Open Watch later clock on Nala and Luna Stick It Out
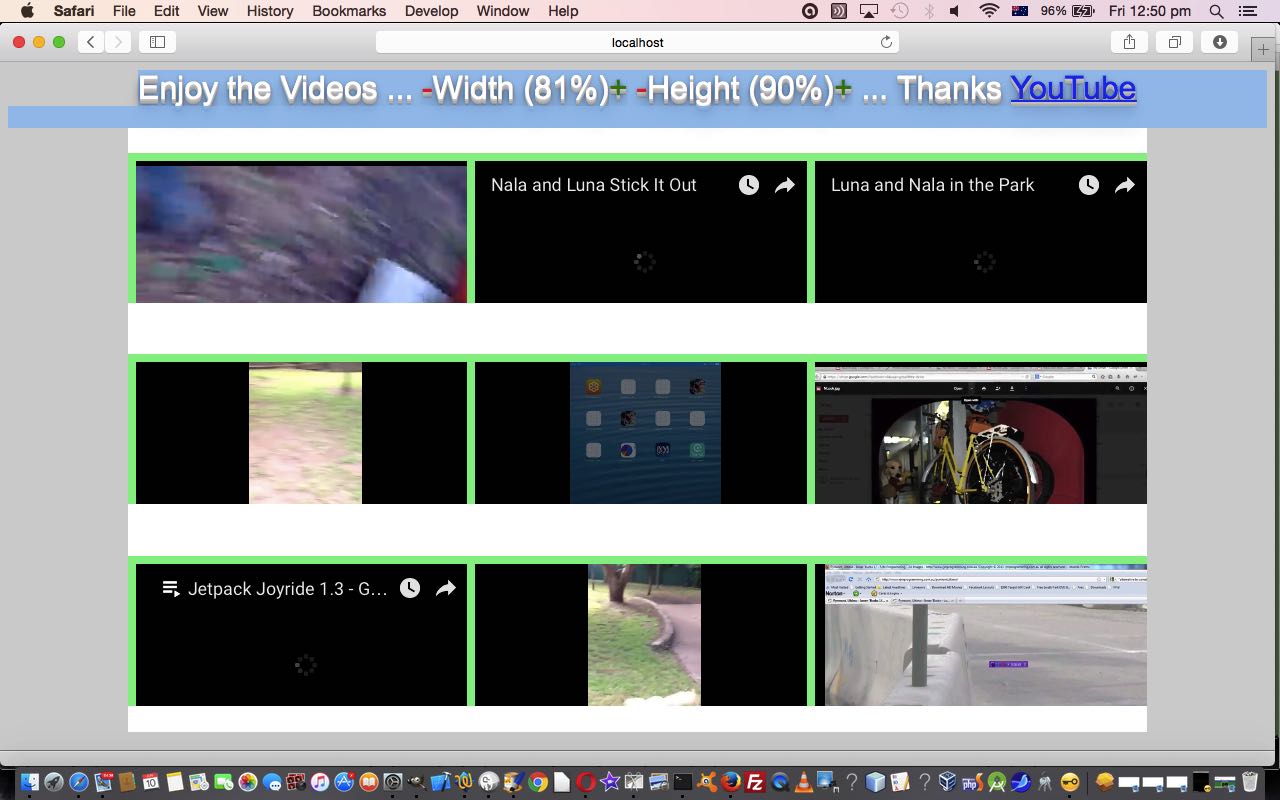Screen dimensions: 1280x800 (749, 185)
